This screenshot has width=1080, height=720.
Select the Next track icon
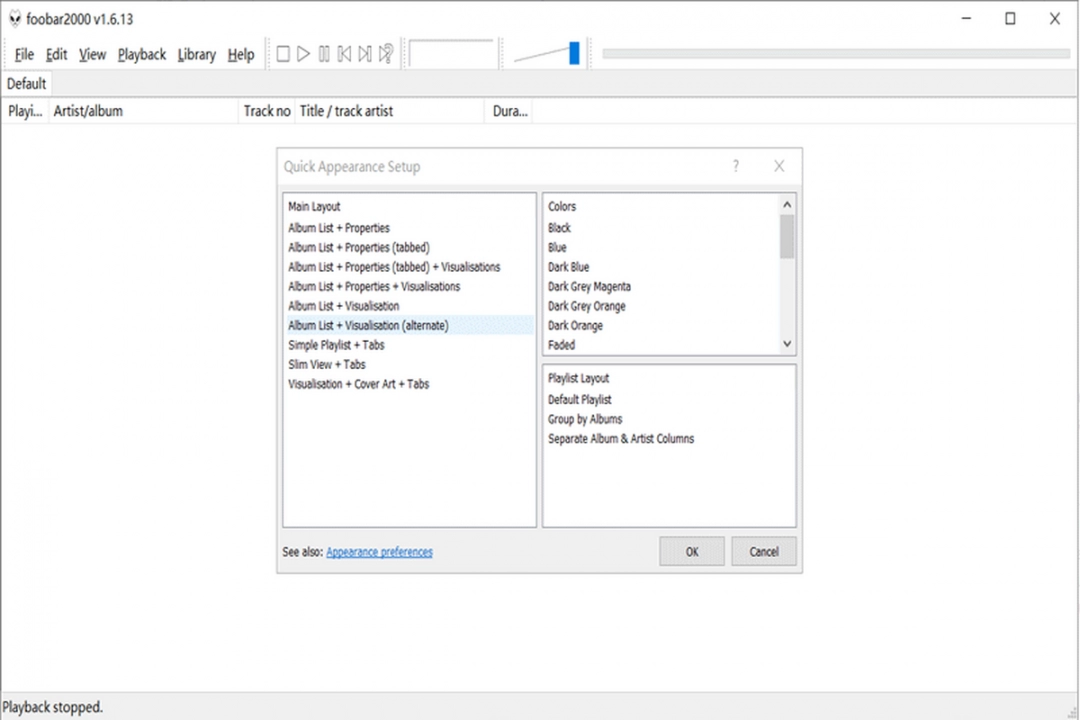364,54
